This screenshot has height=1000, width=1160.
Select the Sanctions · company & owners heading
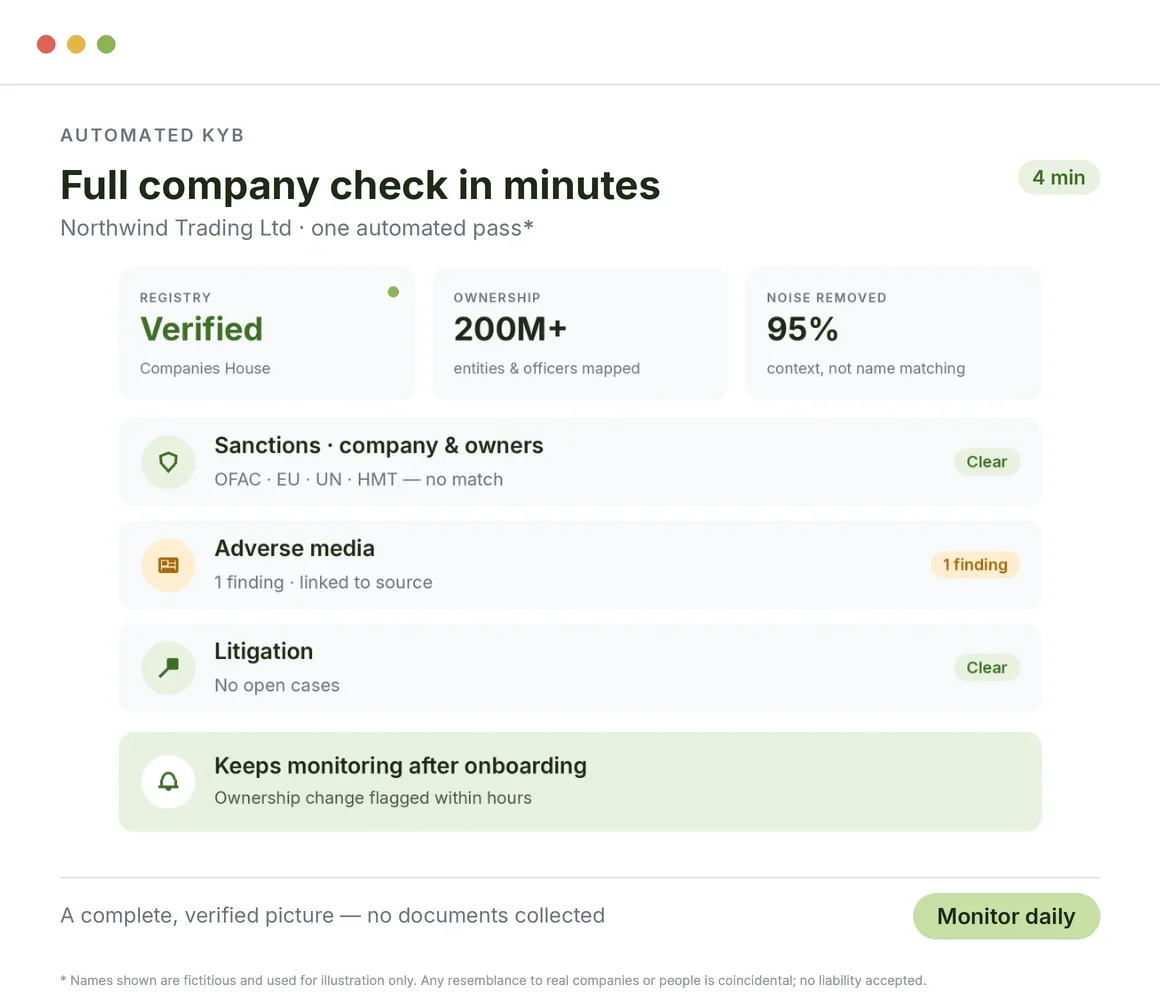pyautogui.click(x=379, y=445)
